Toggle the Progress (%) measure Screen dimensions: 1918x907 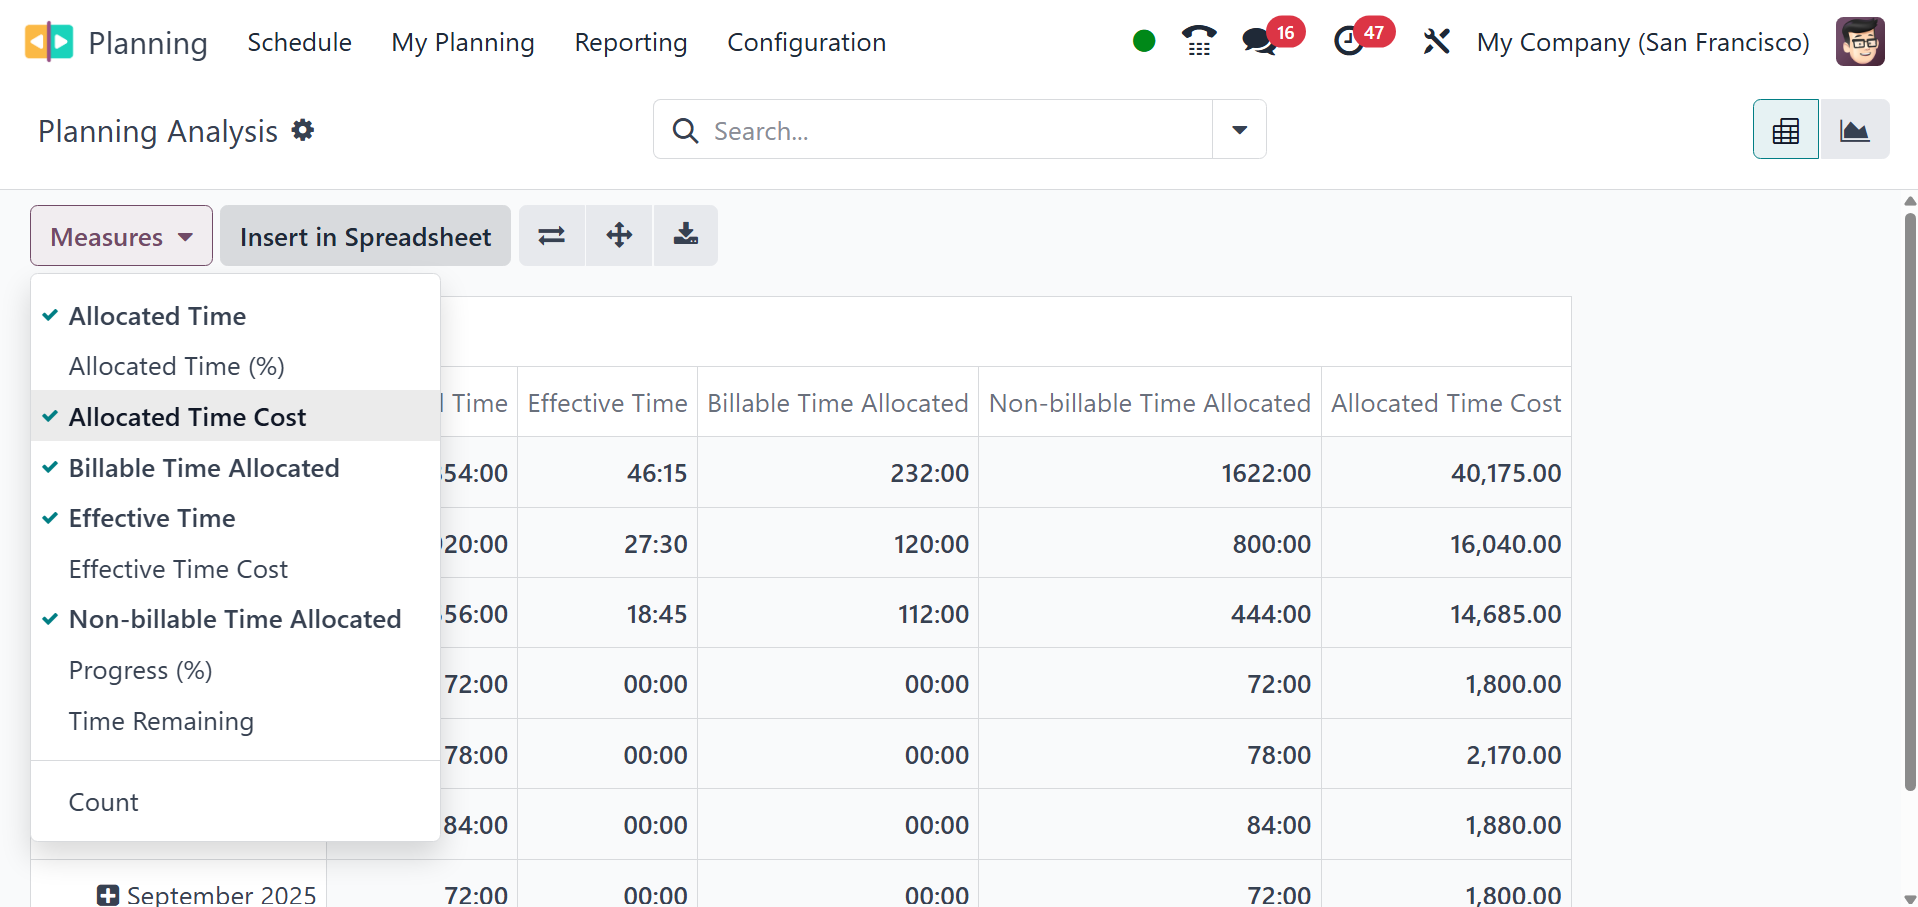140,670
